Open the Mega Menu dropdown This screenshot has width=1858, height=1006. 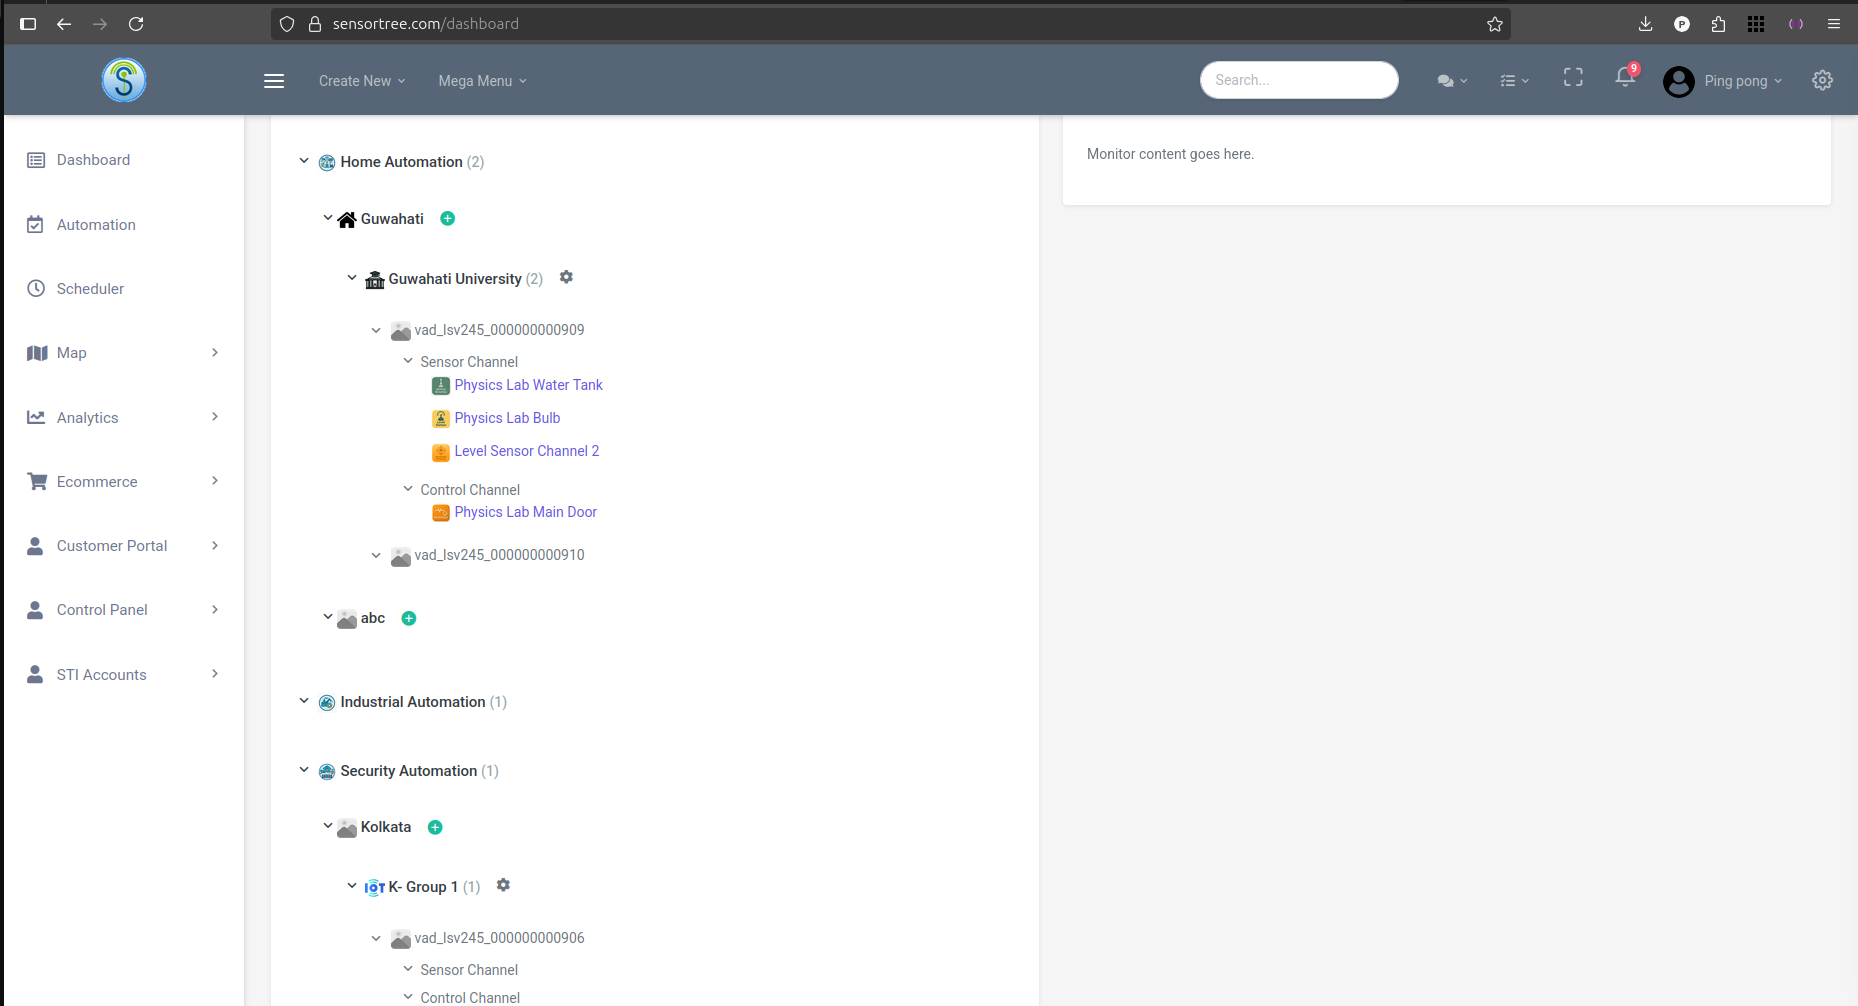coord(481,81)
